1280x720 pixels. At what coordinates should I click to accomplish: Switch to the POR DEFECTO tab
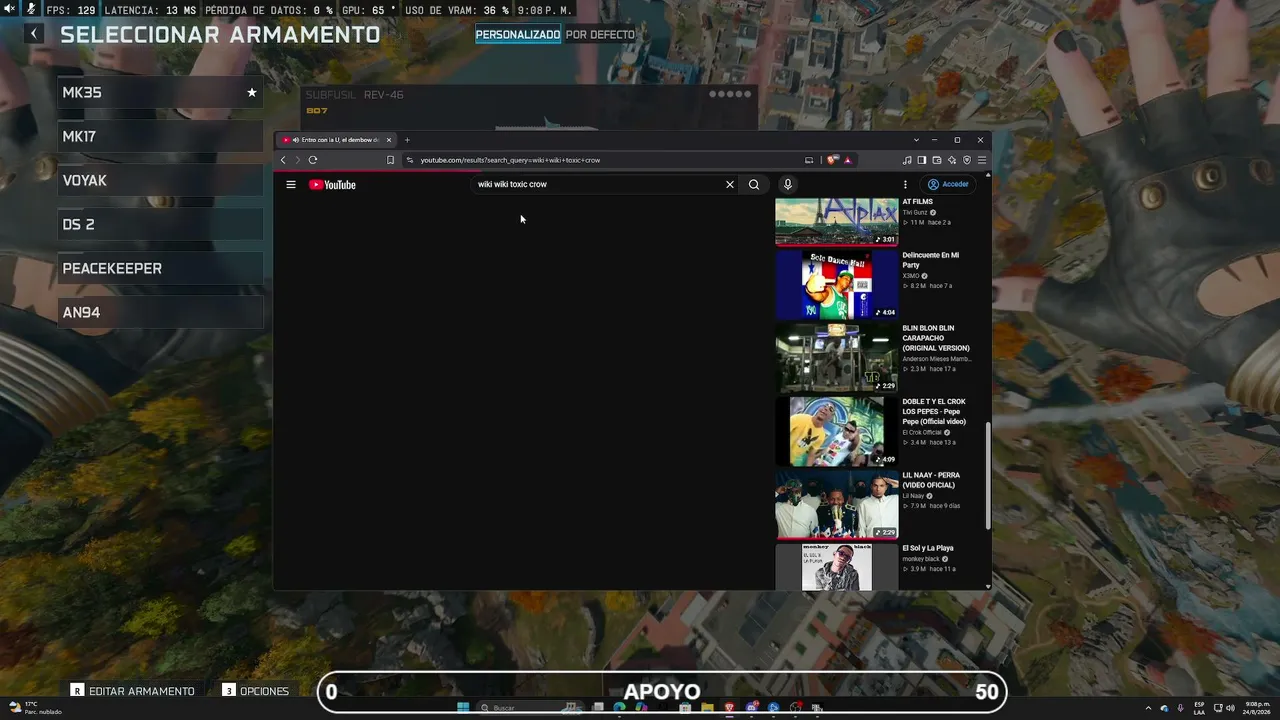600,34
